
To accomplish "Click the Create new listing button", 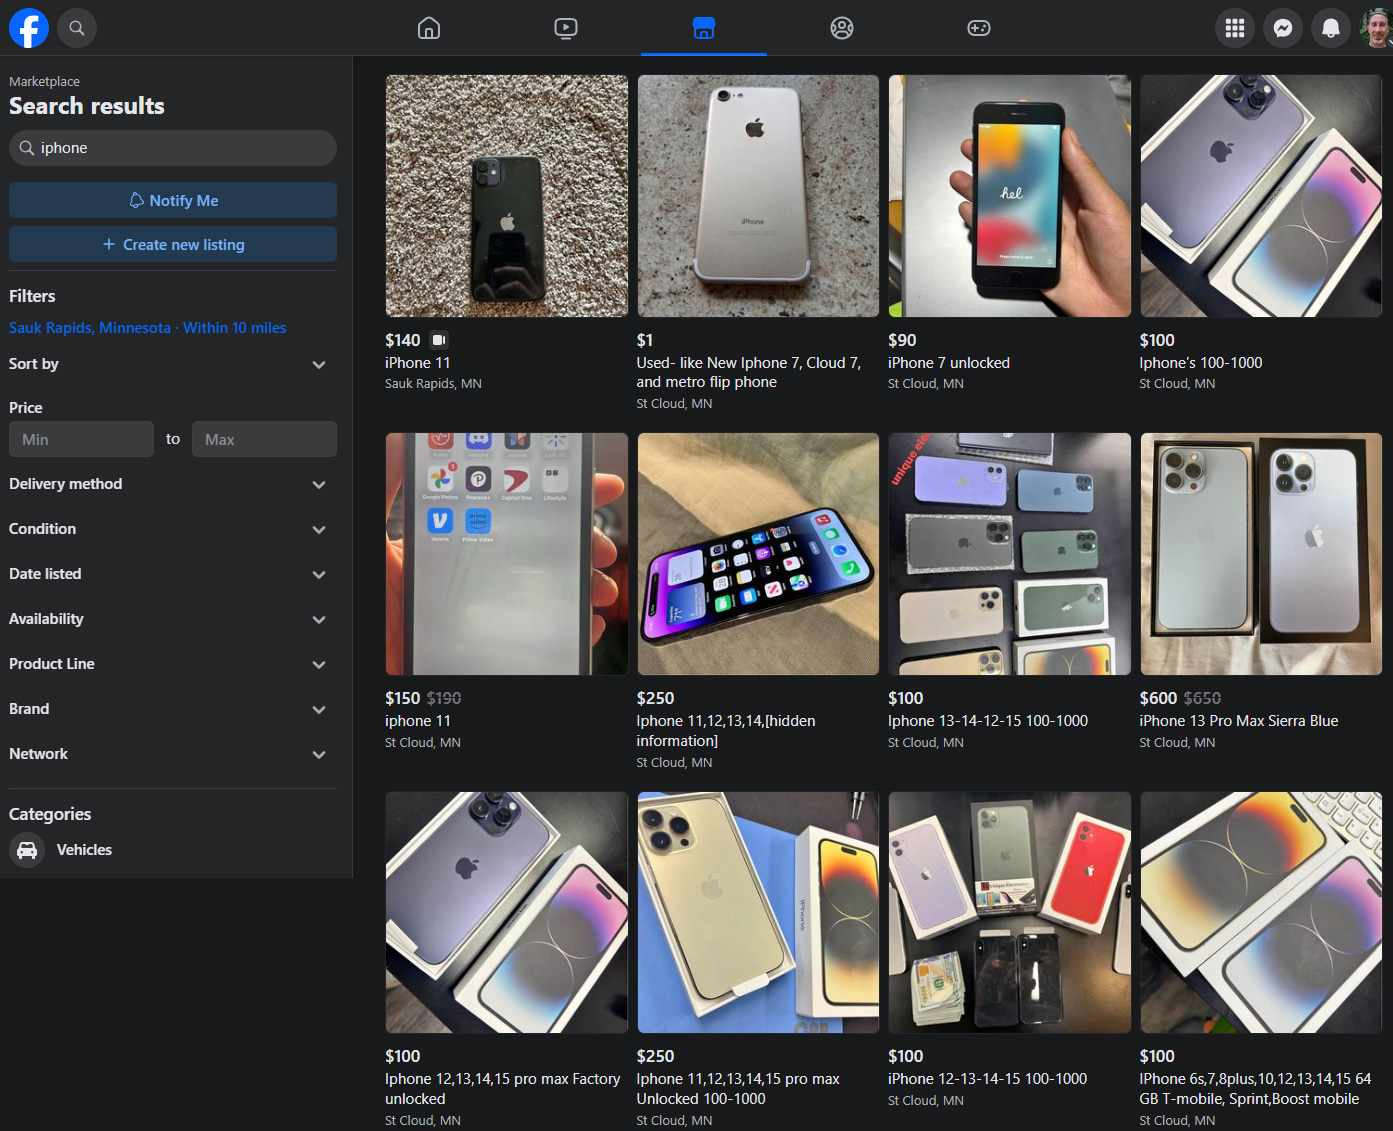I will point(173,244).
